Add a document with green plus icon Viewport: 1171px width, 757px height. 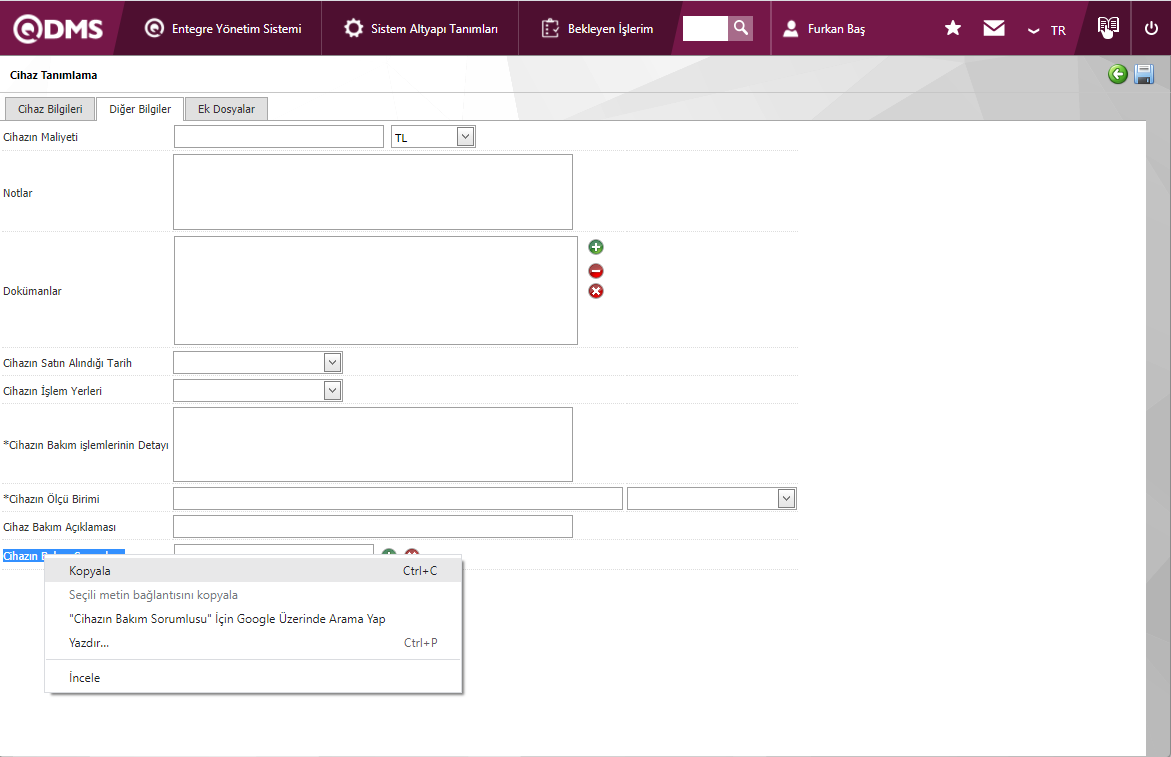pyautogui.click(x=596, y=247)
